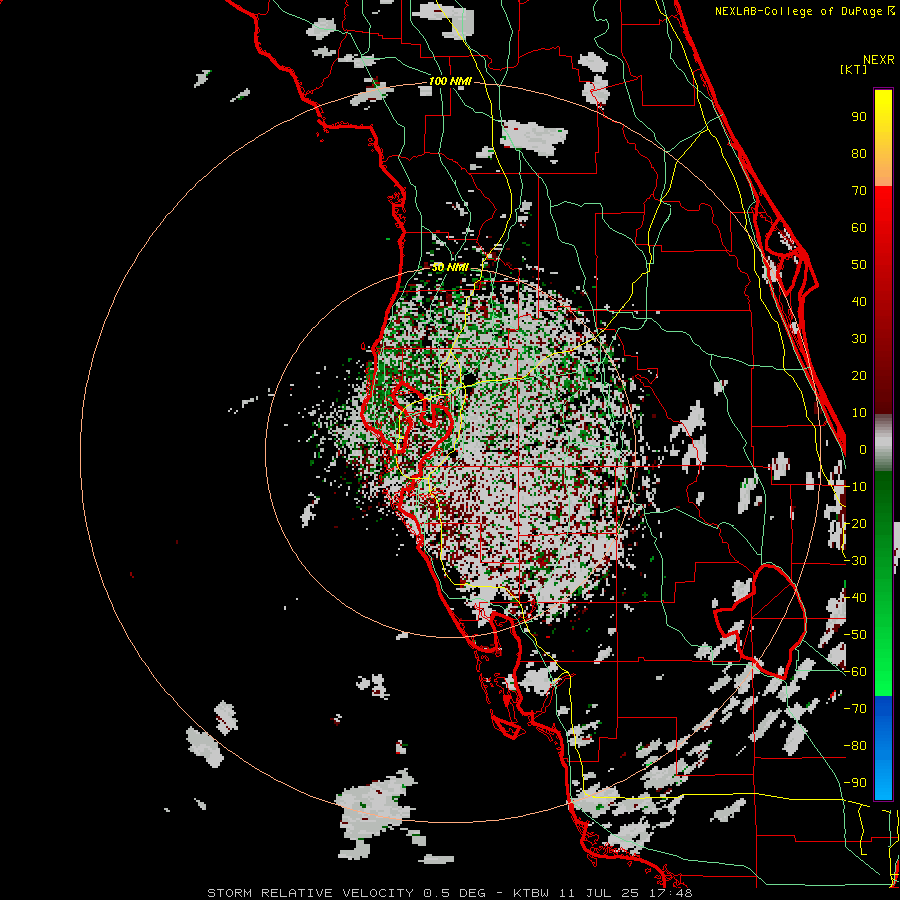900x900 pixels.
Task: Select the -80 knot scale label
Action: [855, 746]
